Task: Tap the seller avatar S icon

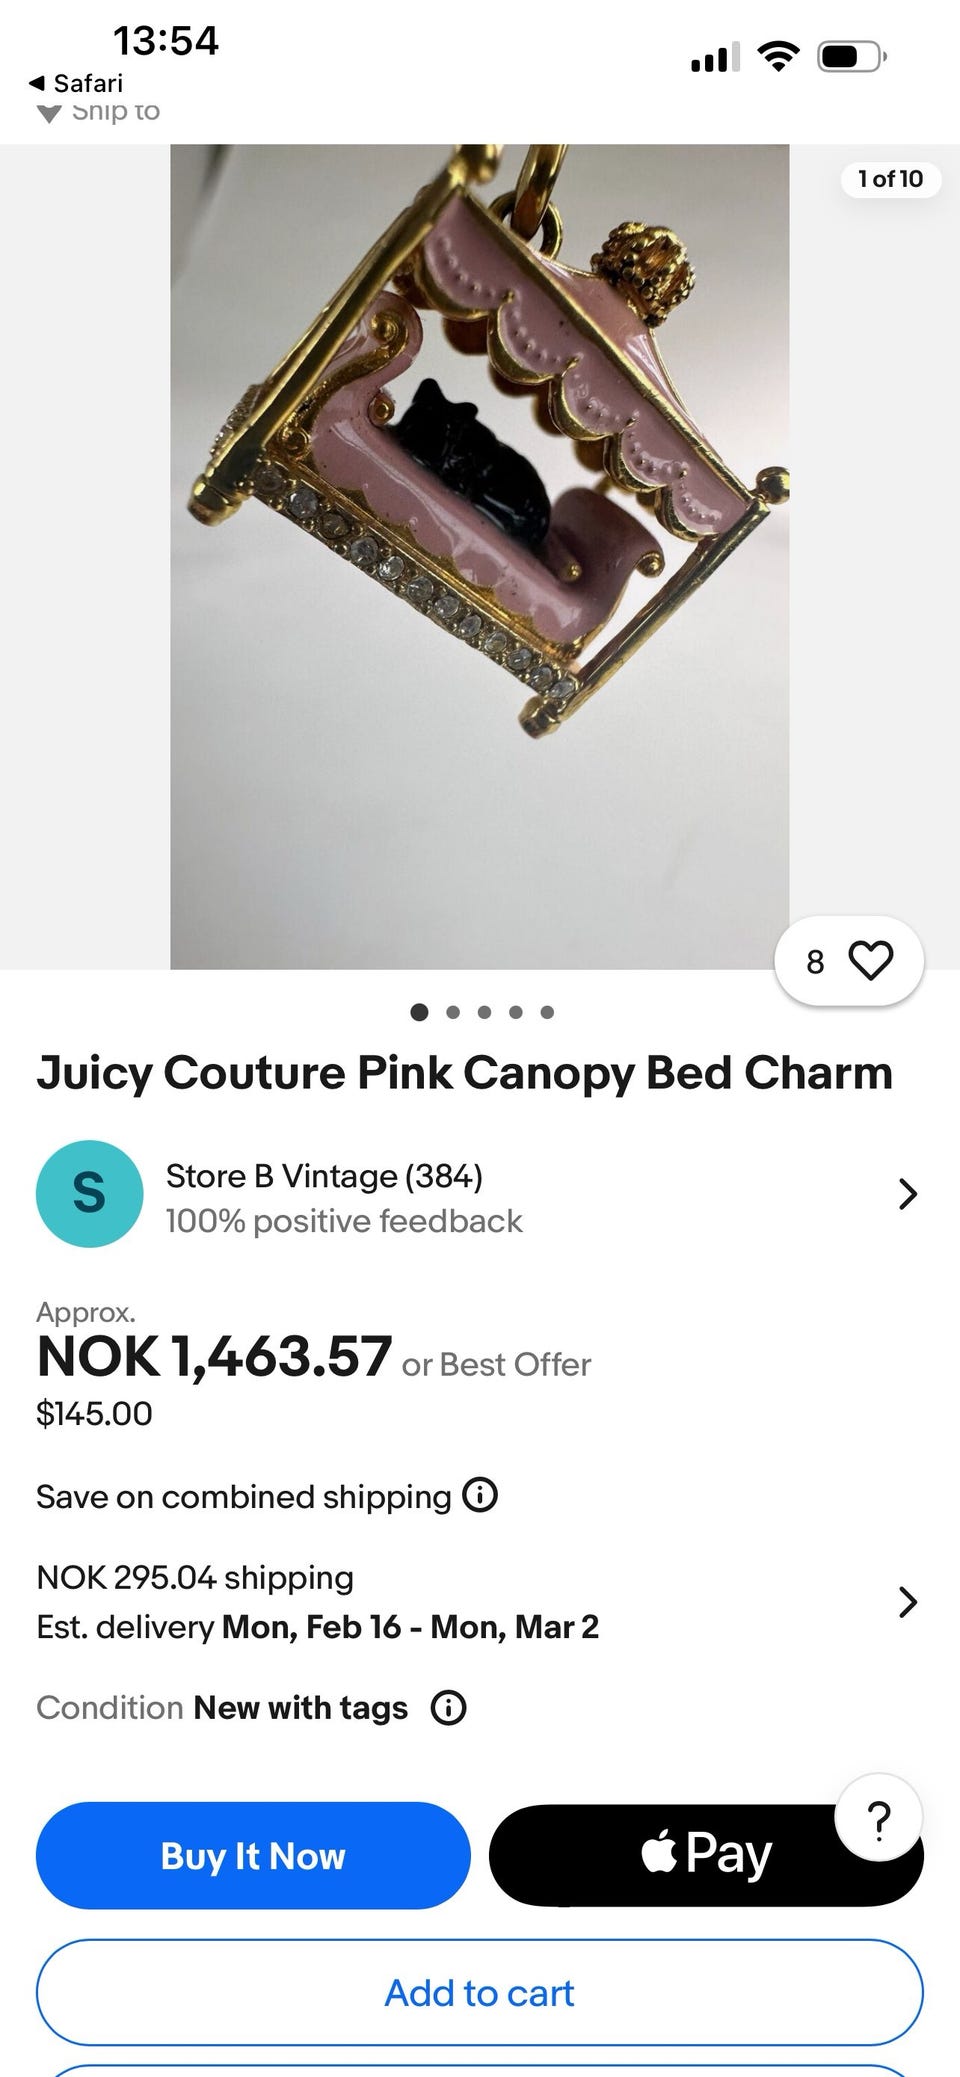Action: [89, 1193]
